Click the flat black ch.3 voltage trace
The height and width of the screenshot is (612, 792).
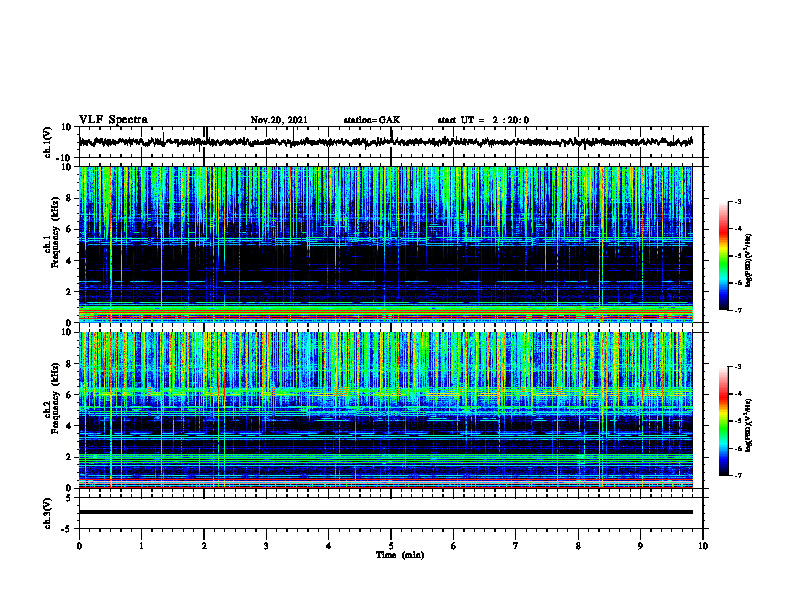click(x=386, y=512)
